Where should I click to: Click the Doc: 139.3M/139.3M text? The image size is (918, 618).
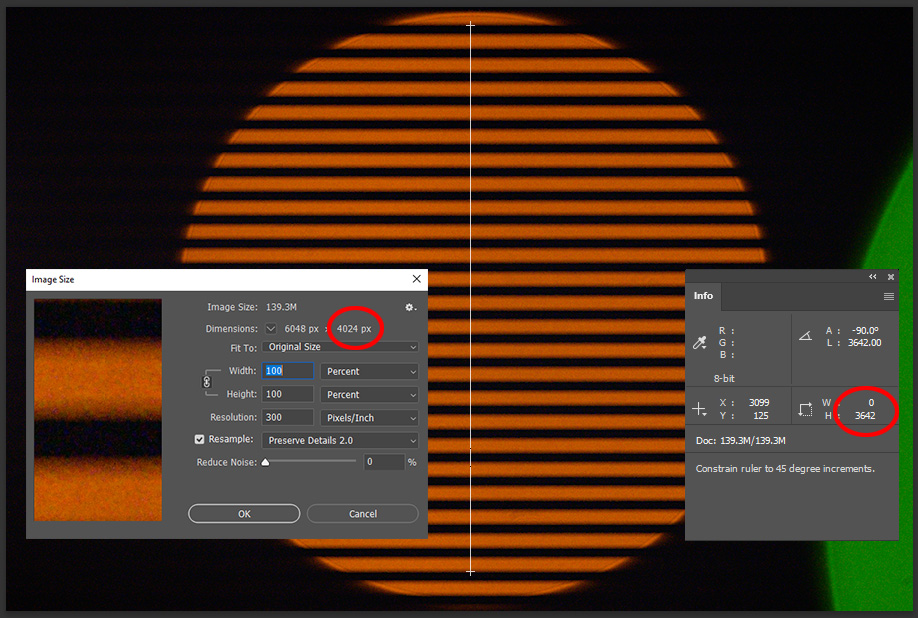(x=741, y=441)
